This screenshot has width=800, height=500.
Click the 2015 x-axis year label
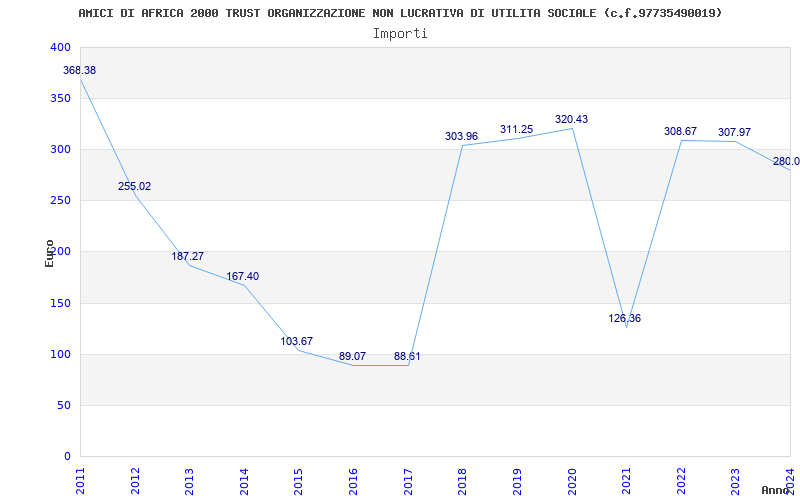(299, 481)
